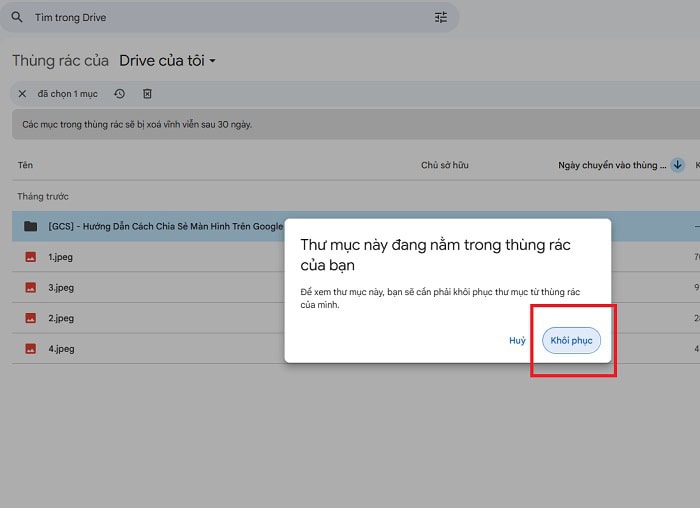Click the delete forever trash icon
Viewport: 700px width, 508px height.
(147, 94)
